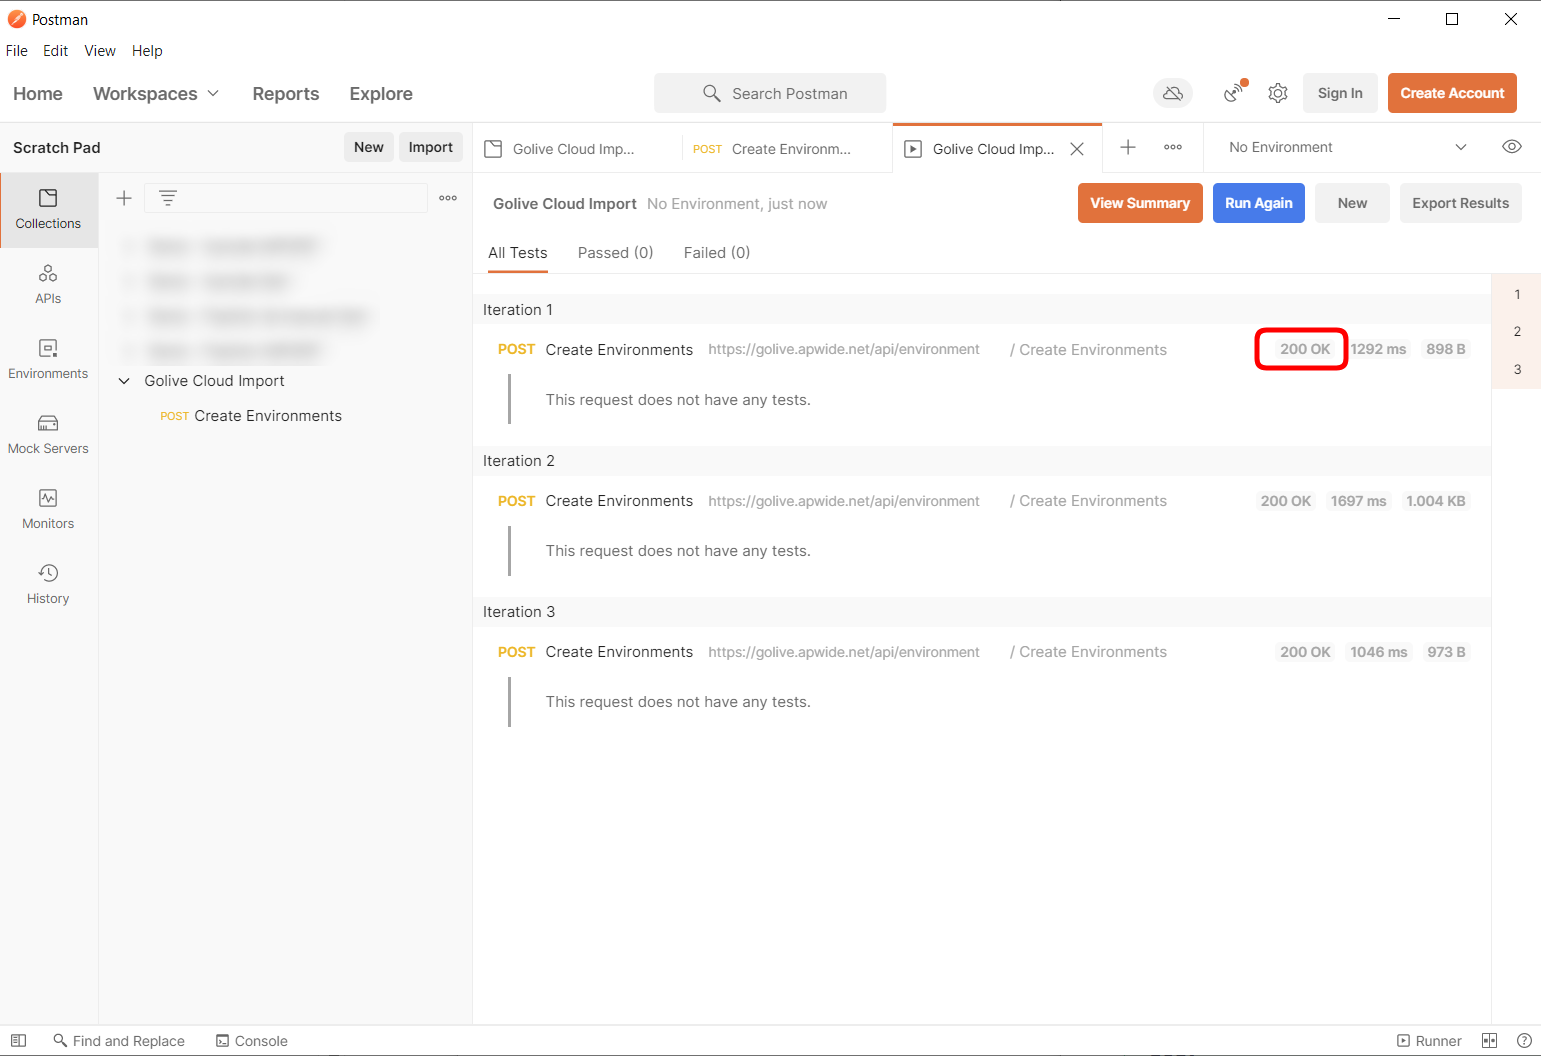Switch to the Failed (0) tab
Image resolution: width=1541 pixels, height=1056 pixels.
coord(716,253)
